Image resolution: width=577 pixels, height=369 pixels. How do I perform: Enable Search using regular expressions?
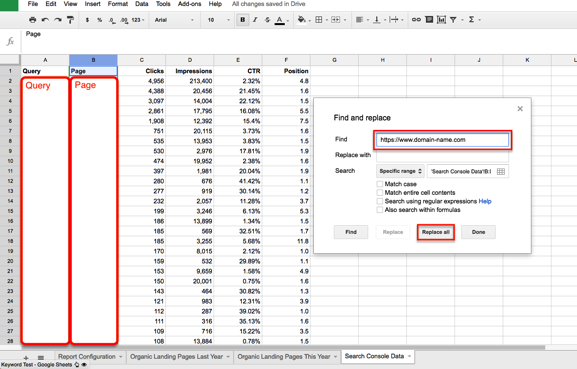pos(380,201)
